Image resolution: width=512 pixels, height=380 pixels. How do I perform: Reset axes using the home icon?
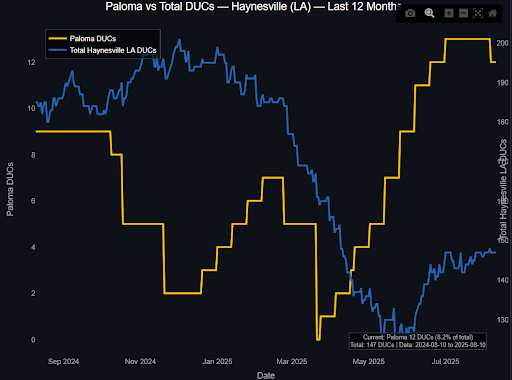(492, 13)
